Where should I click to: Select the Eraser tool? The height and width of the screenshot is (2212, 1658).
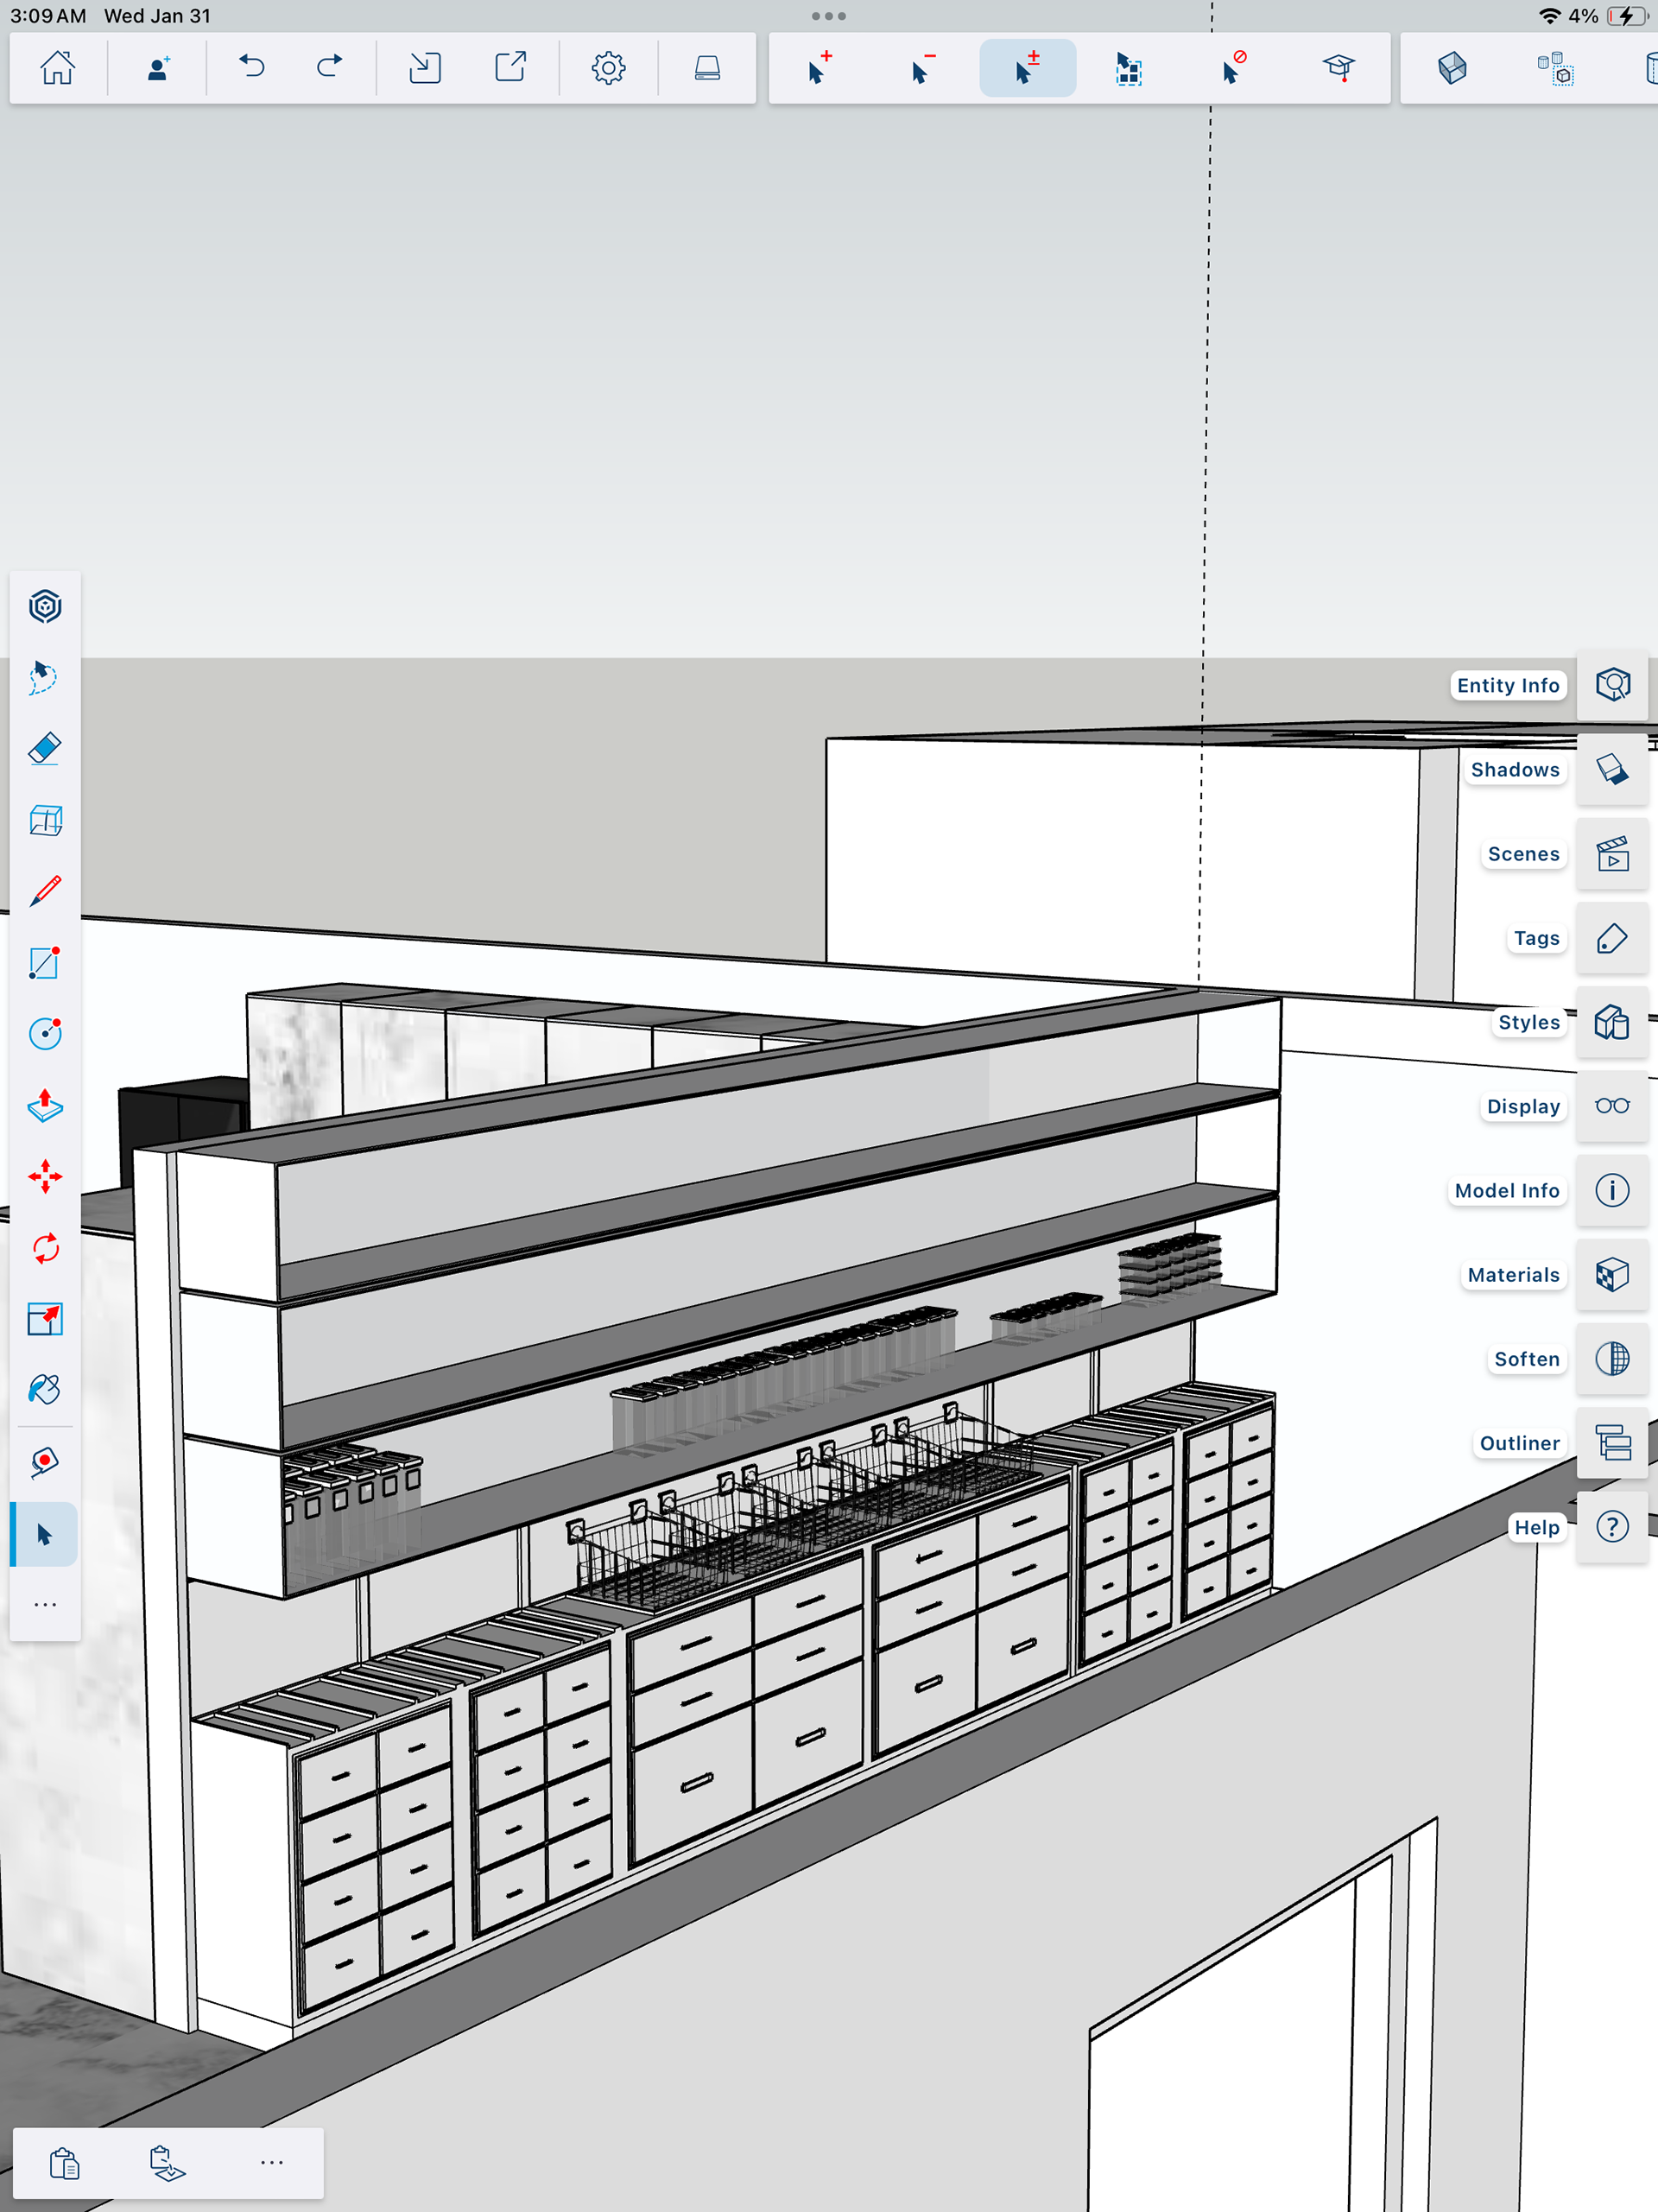coord(45,749)
